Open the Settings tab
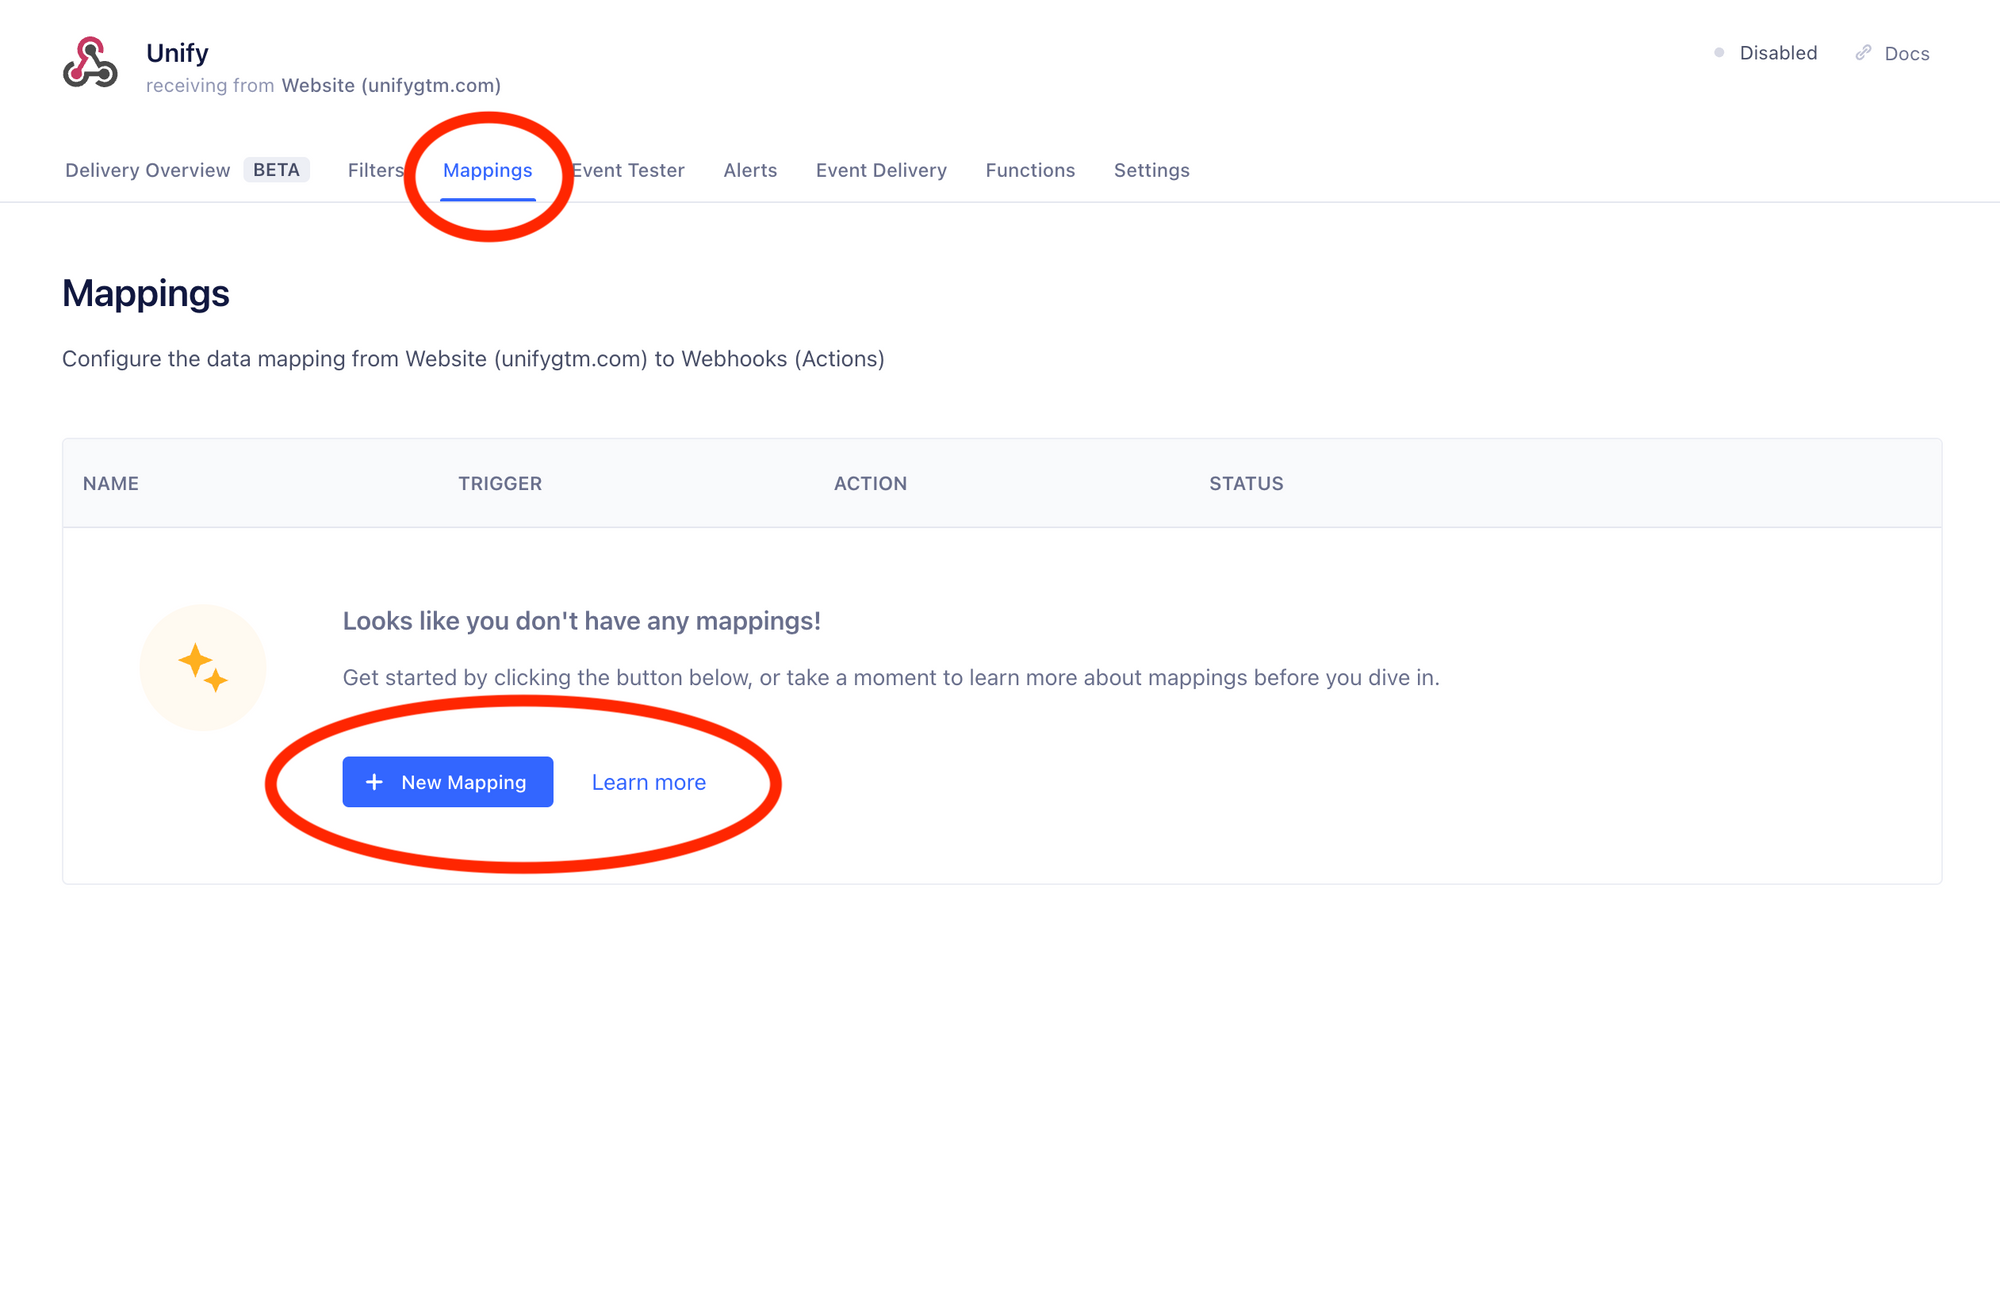This screenshot has width=2000, height=1310. (1151, 170)
